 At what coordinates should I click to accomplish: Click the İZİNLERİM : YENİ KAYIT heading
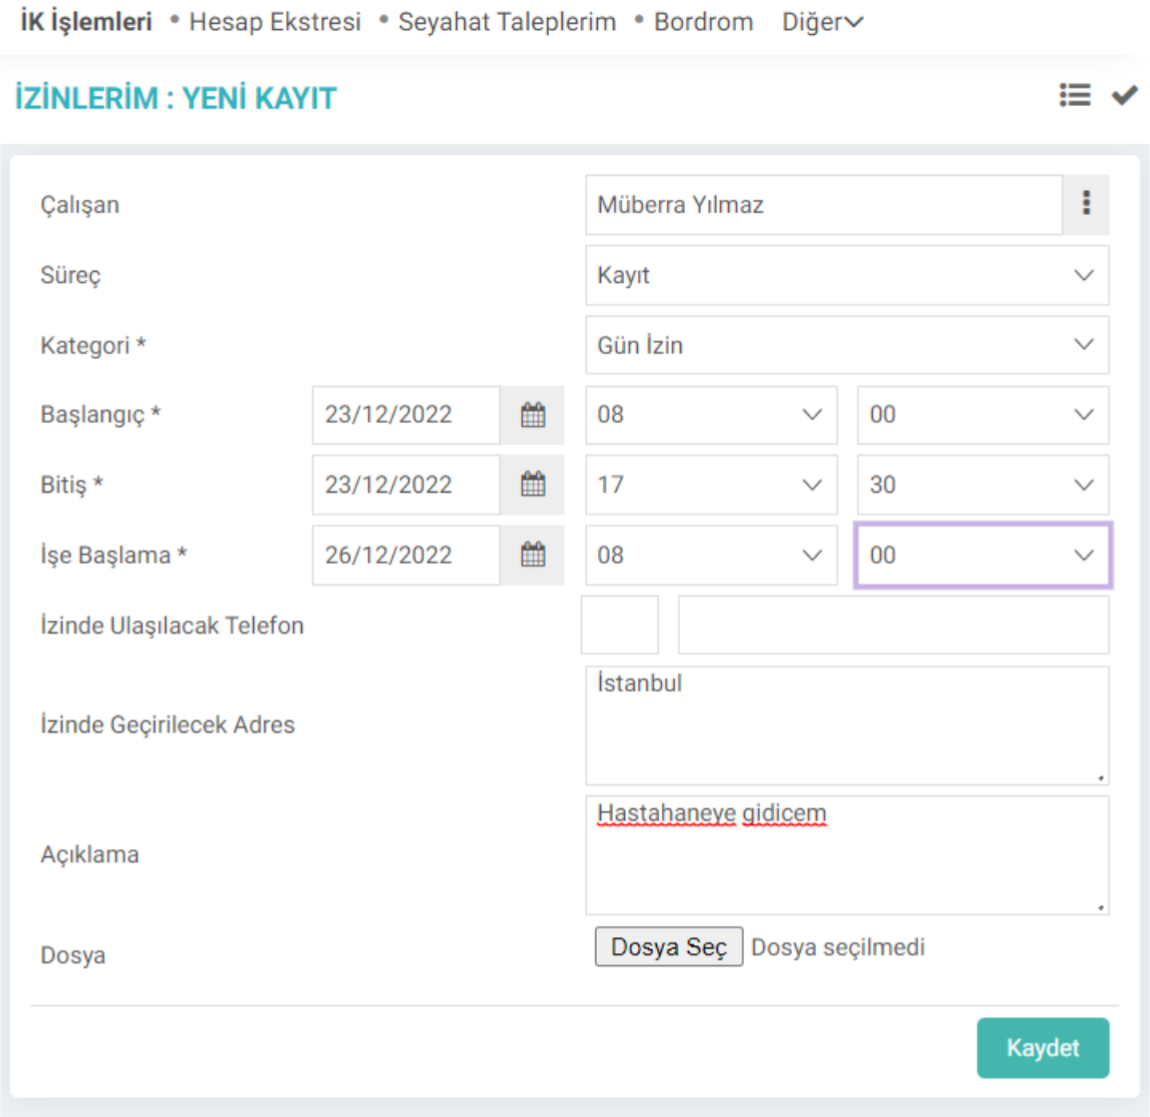tap(176, 98)
